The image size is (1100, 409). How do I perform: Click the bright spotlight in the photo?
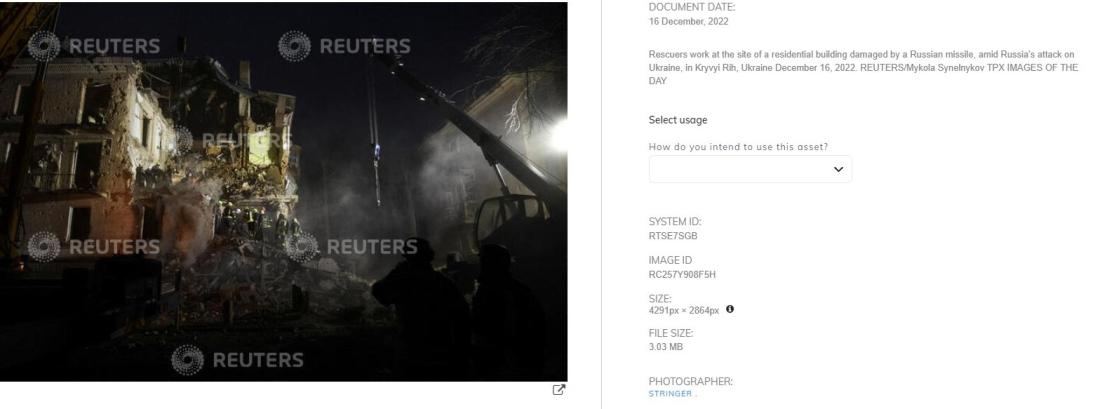tap(559, 135)
